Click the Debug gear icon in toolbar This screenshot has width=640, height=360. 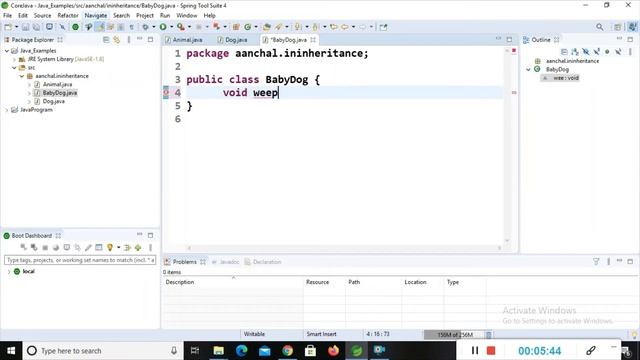click(145, 27)
